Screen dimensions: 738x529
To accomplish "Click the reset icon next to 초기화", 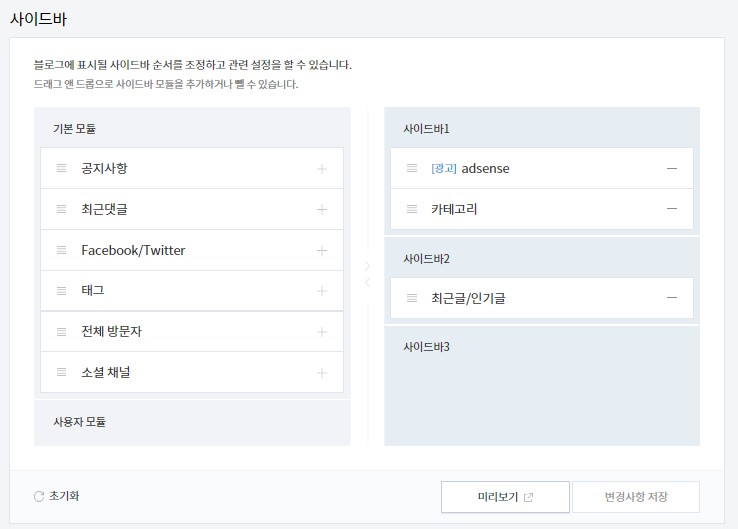I will (39, 497).
